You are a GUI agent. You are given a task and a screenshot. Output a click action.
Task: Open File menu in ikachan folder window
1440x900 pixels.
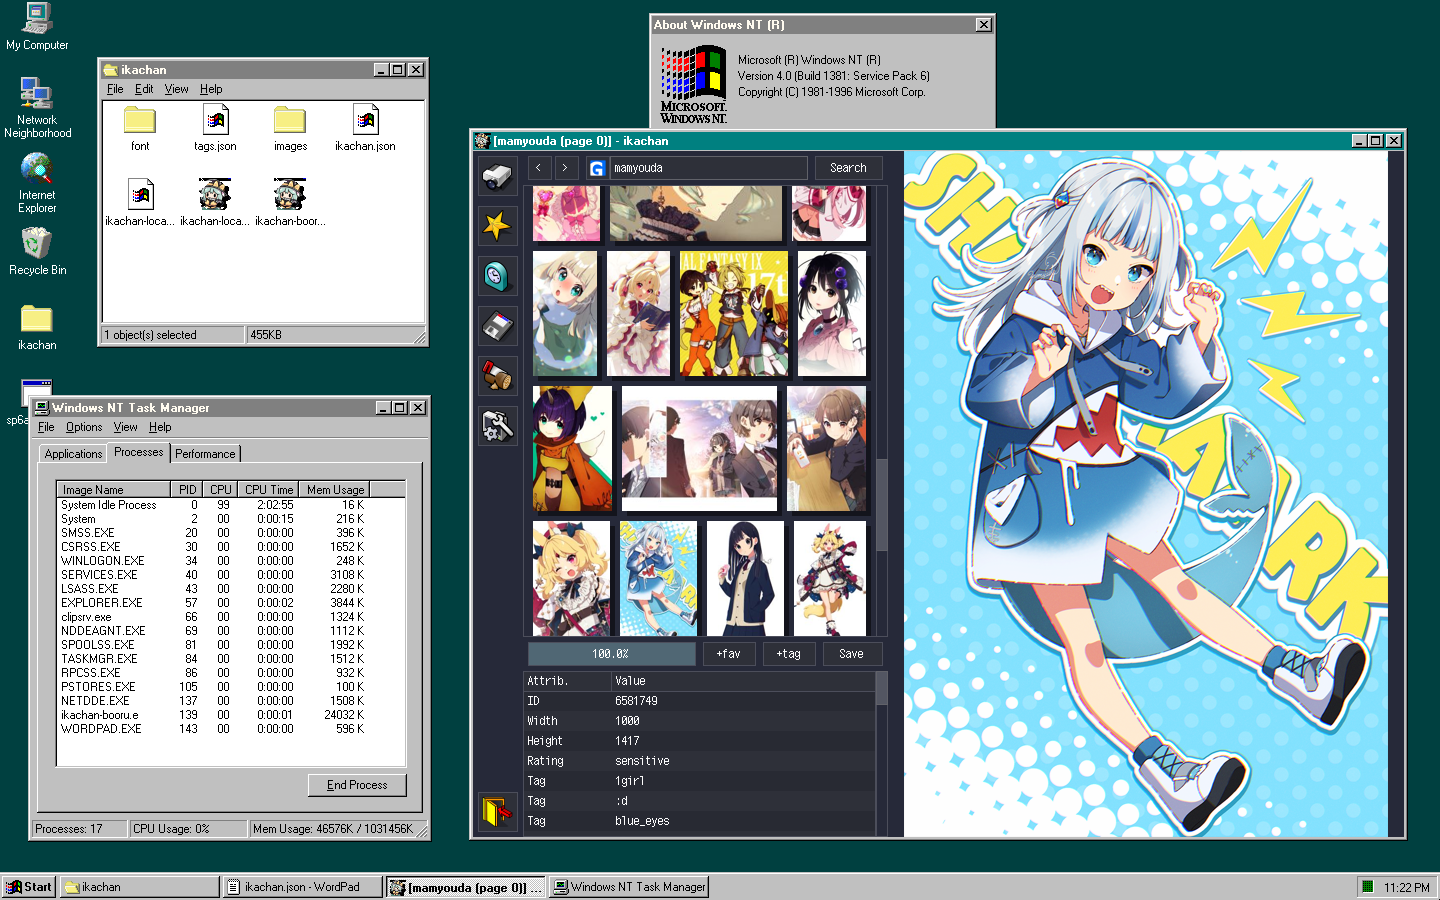(x=115, y=89)
